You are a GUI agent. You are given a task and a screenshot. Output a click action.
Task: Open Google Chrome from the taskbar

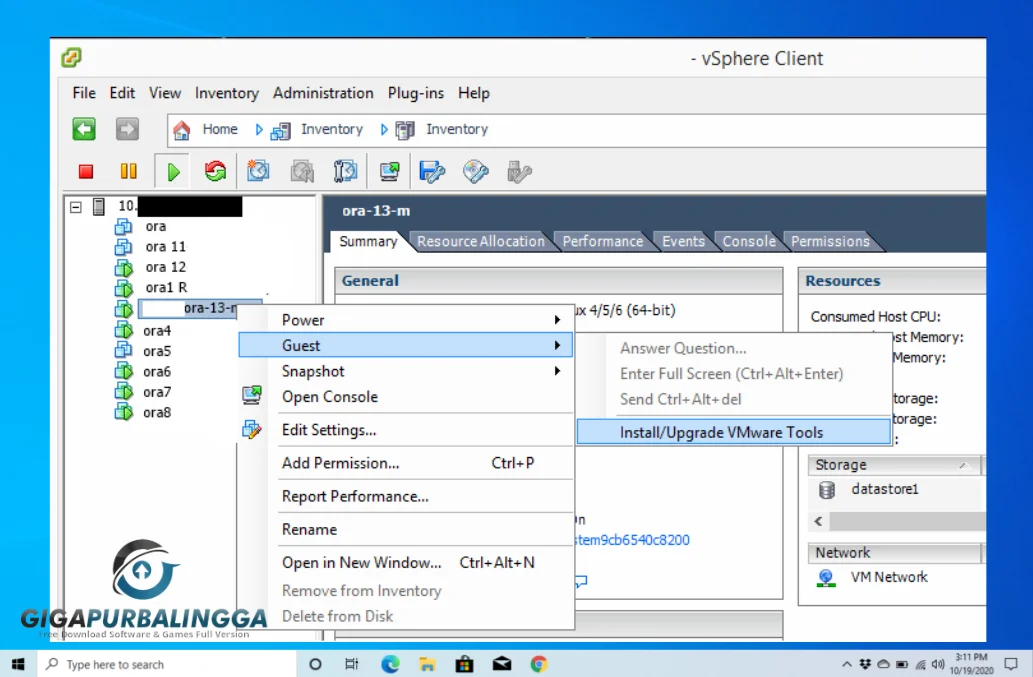[539, 664]
